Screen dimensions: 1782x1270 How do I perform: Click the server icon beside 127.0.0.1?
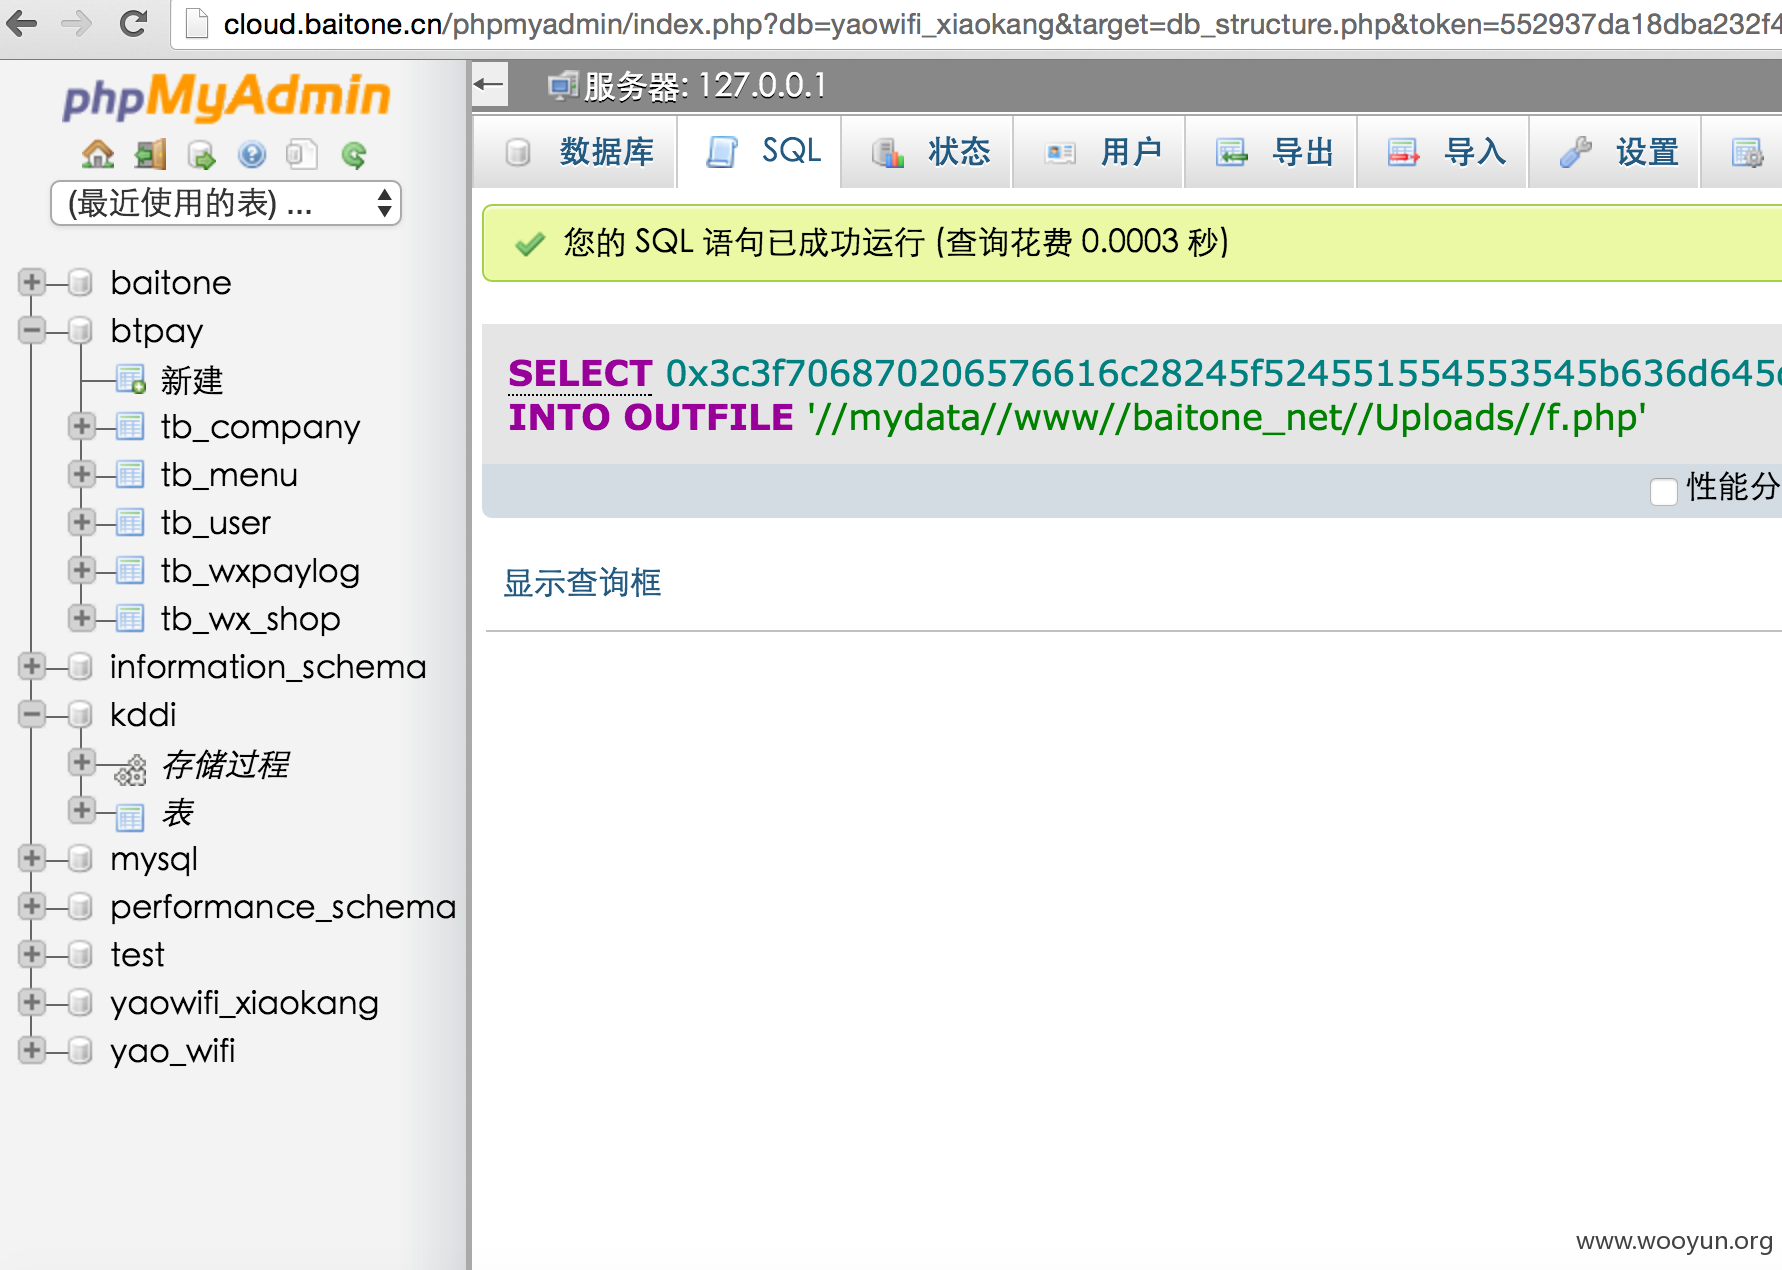tap(563, 86)
